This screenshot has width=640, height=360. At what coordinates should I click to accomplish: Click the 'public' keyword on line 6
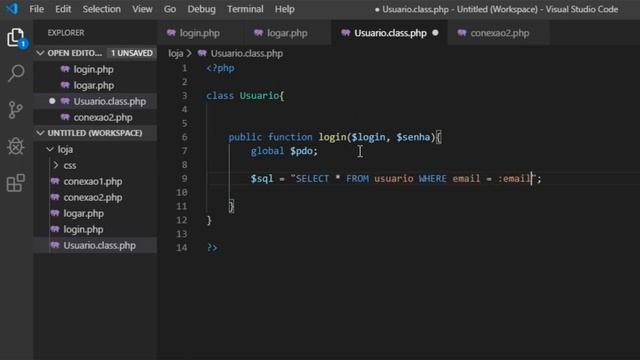(x=245, y=137)
